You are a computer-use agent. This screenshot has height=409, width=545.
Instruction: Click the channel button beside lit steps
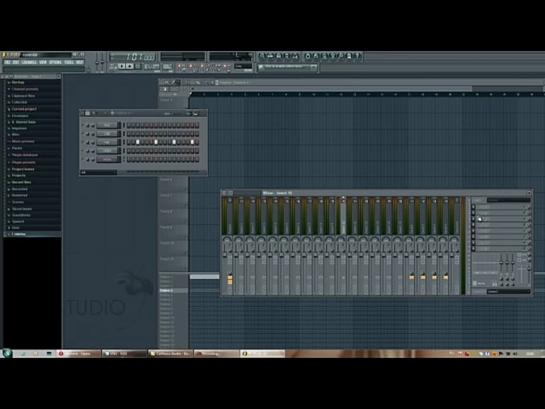[x=108, y=142]
